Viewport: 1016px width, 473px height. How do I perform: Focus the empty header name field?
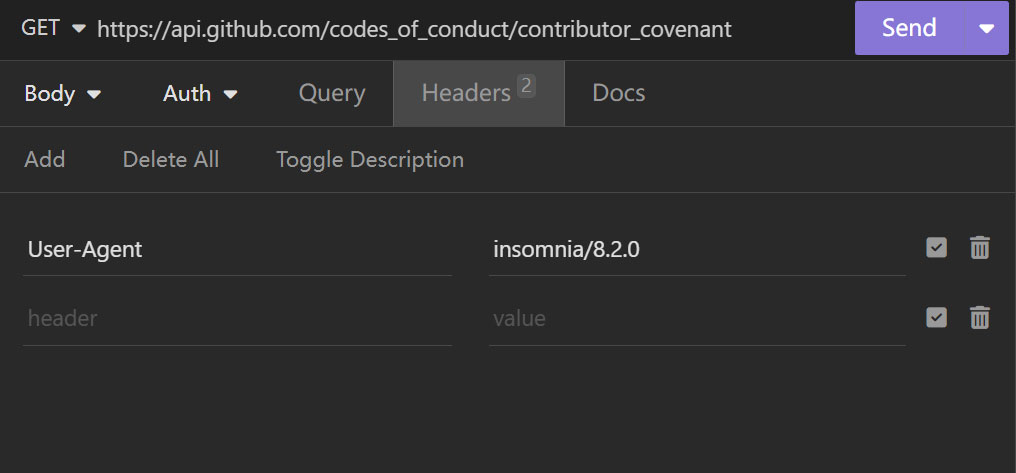[x=237, y=319]
